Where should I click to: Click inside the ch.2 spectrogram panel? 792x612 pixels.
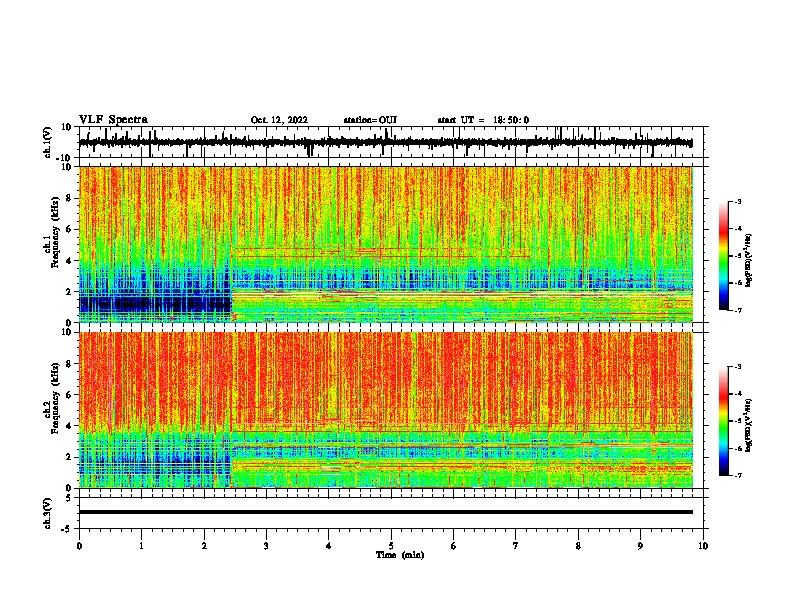386,410
